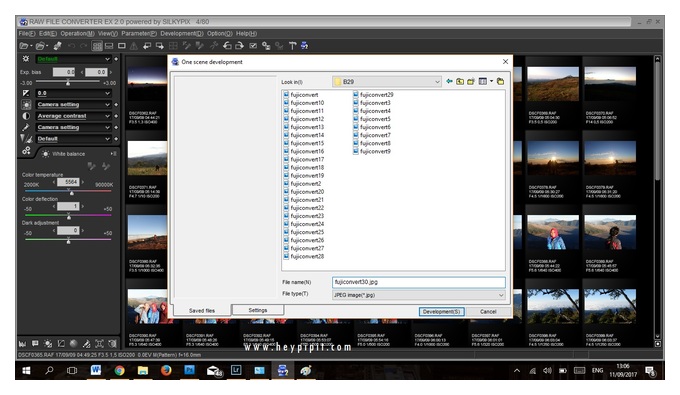Click the open folder toolbar icon
Viewport: 680px width, 395px height.
tap(41, 46)
